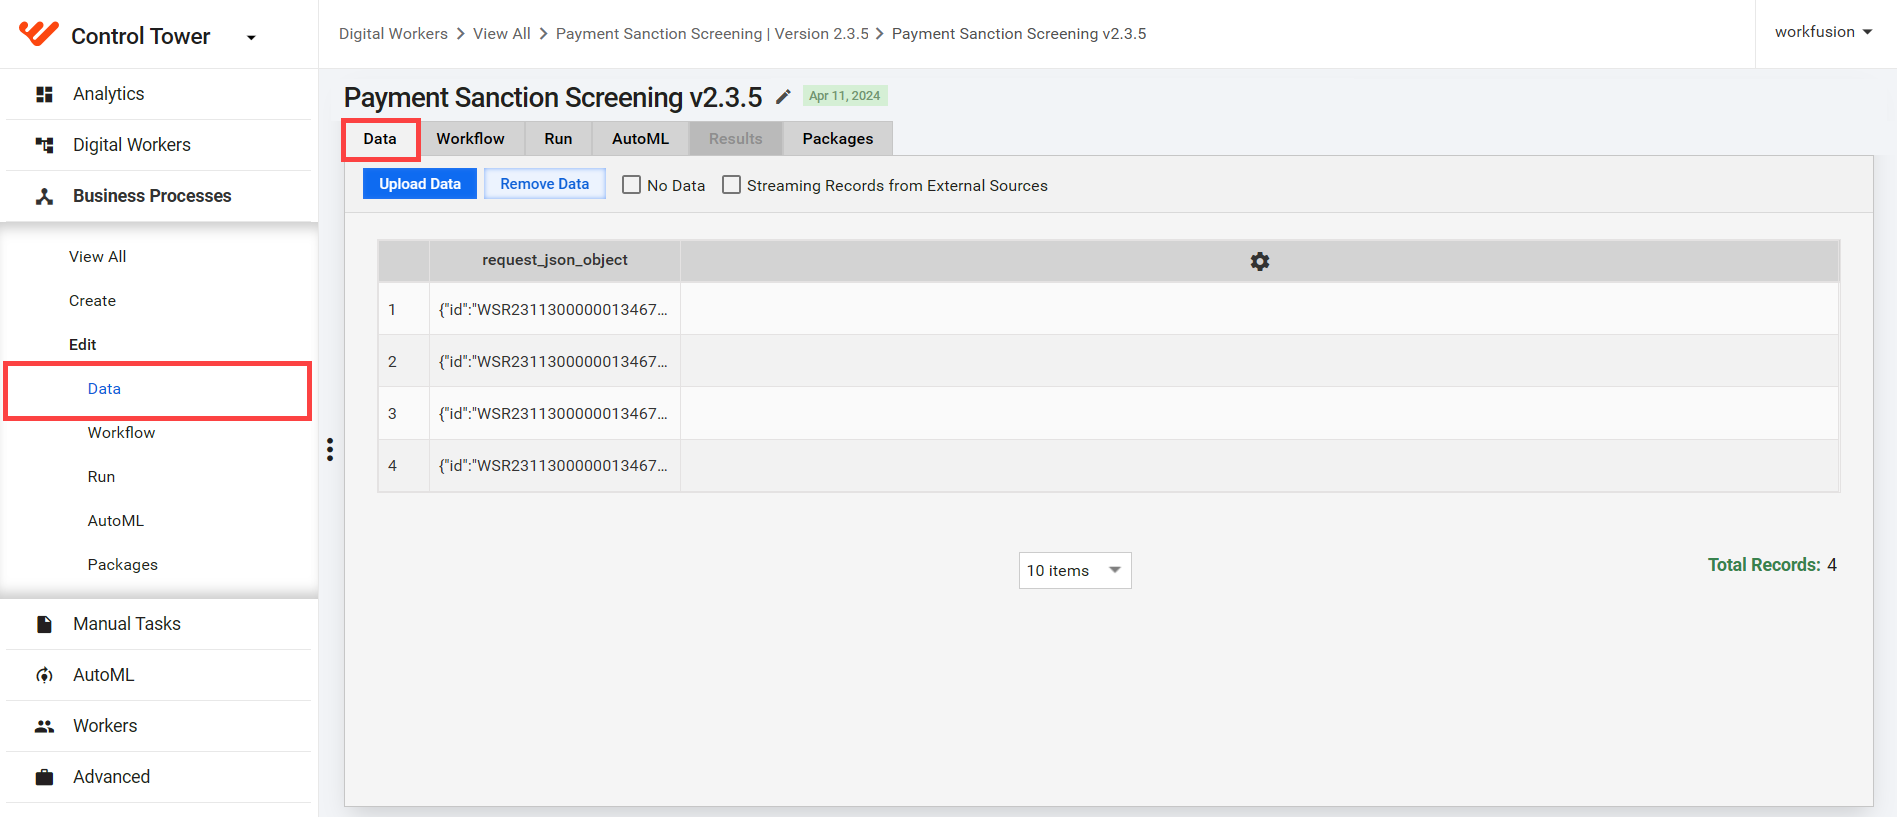The width and height of the screenshot is (1897, 817).
Task: Click the Digital Workers sidebar icon
Action: [44, 145]
